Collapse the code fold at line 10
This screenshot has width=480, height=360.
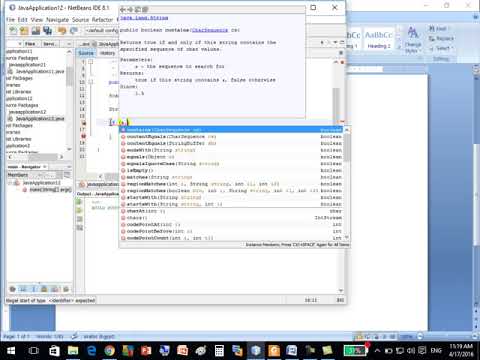click(91, 82)
